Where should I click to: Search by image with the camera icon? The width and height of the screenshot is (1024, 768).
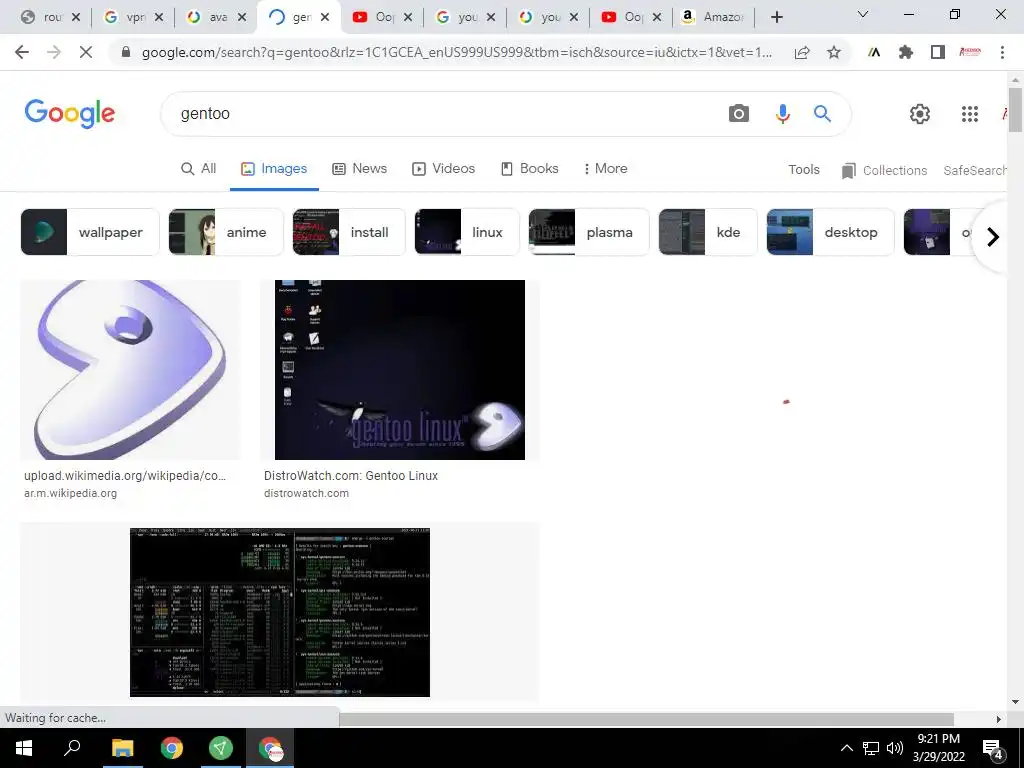coord(739,114)
